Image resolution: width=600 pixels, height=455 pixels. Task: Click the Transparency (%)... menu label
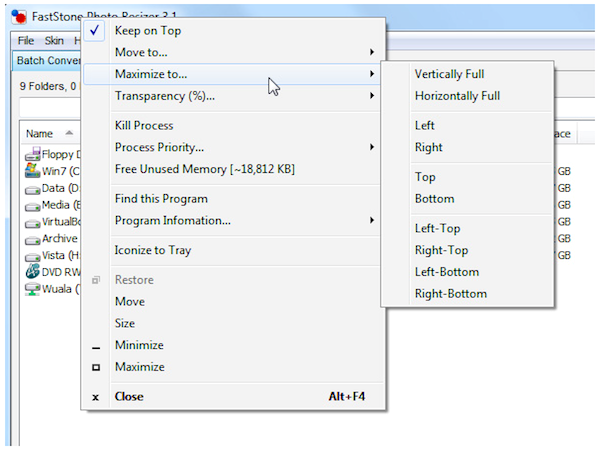pos(165,96)
